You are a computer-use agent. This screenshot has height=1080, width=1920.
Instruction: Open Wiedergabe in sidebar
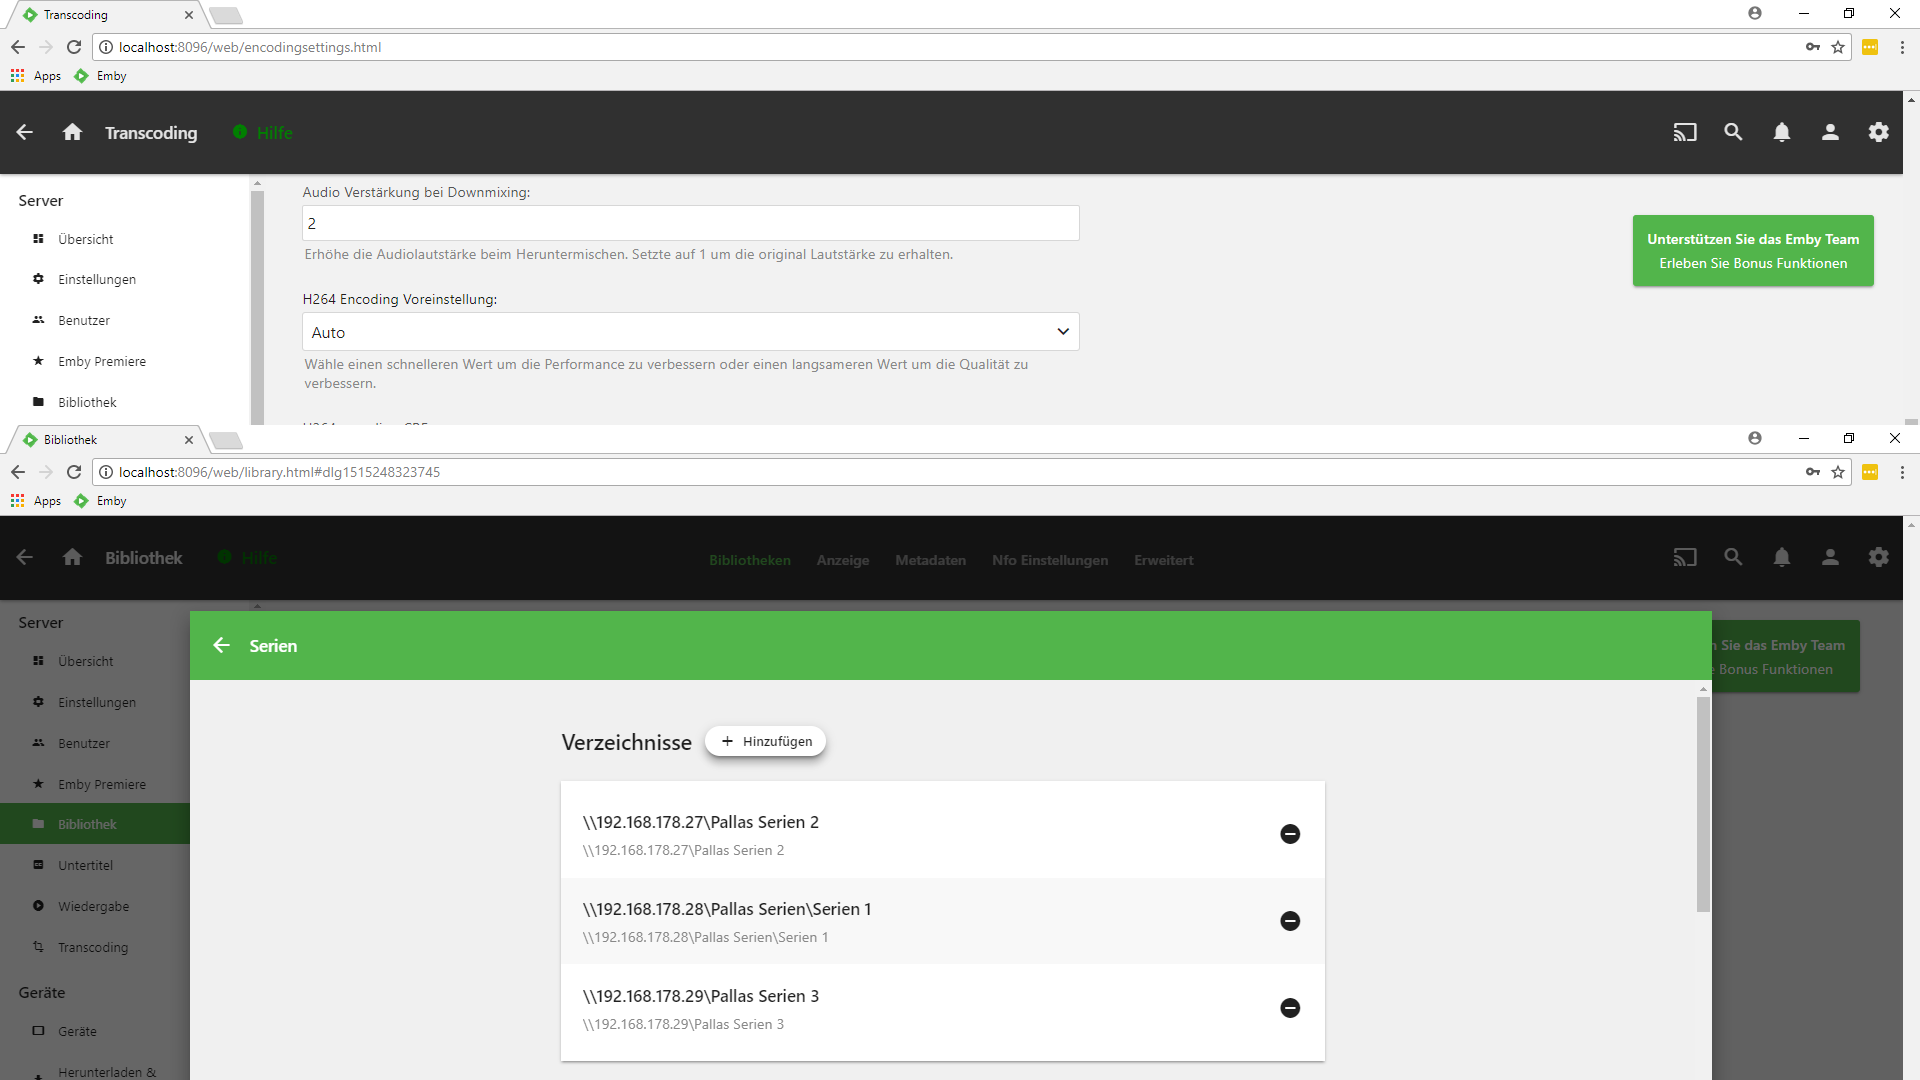tap(93, 906)
